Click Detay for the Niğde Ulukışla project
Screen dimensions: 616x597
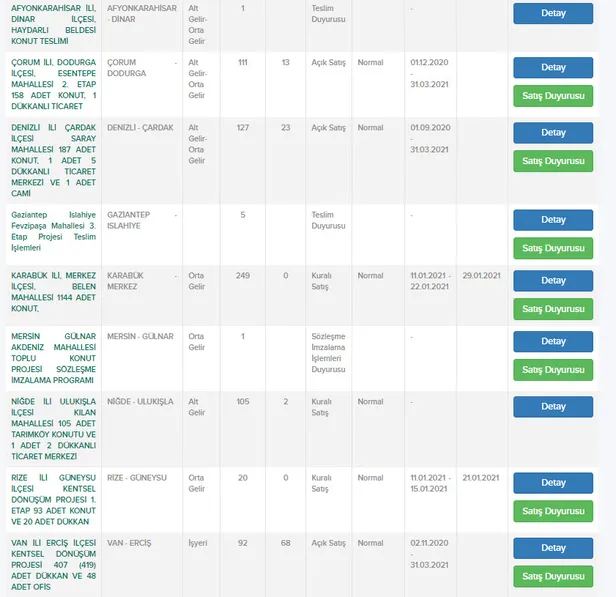553,407
